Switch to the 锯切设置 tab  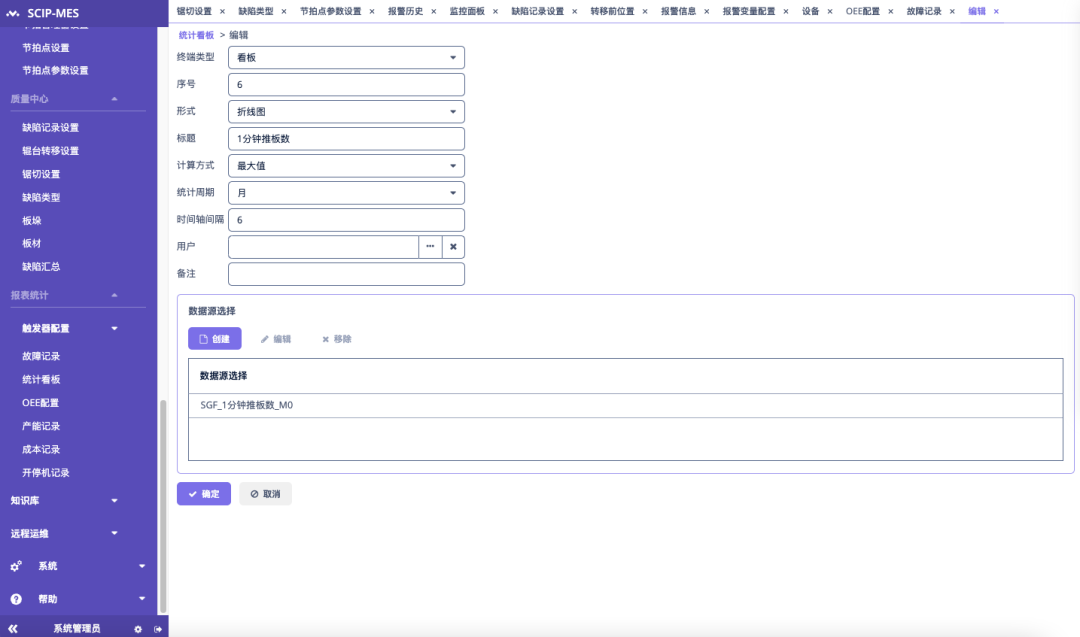coord(194,12)
